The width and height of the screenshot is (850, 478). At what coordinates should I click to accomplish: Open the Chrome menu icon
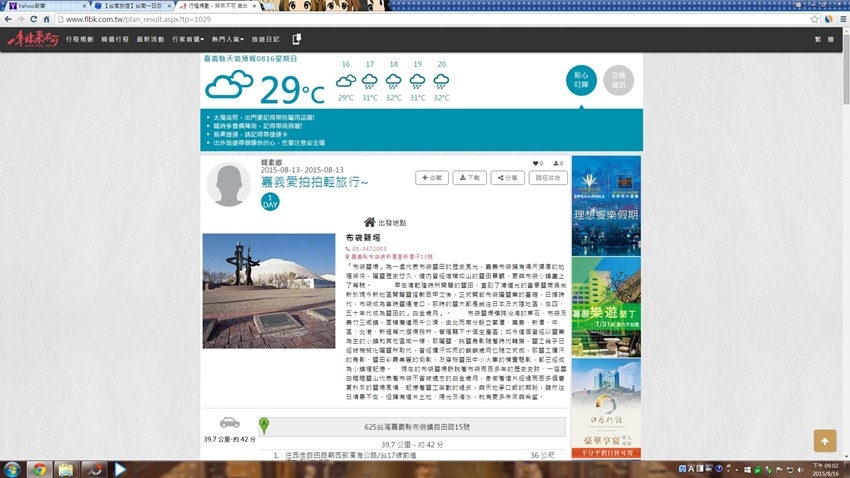[843, 19]
